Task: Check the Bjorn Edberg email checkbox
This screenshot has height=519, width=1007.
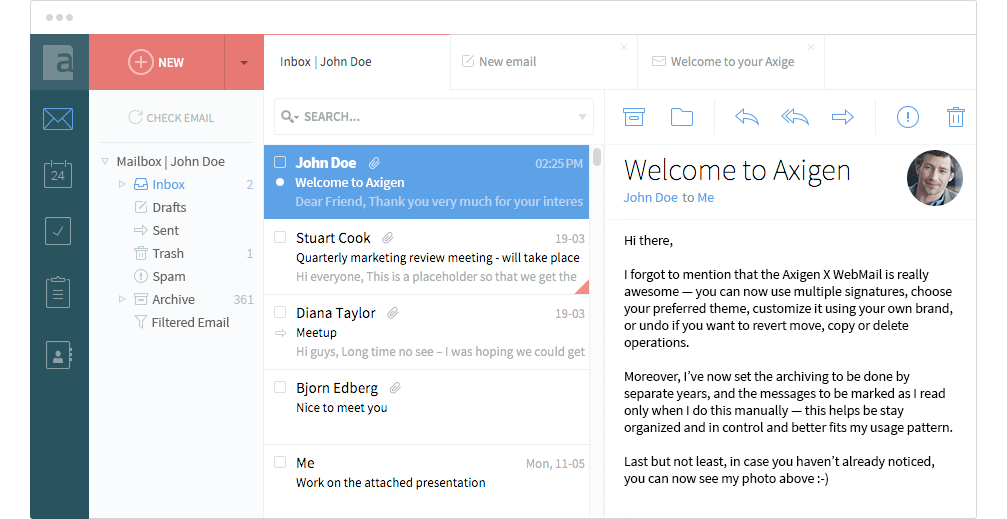Action: click(x=280, y=388)
